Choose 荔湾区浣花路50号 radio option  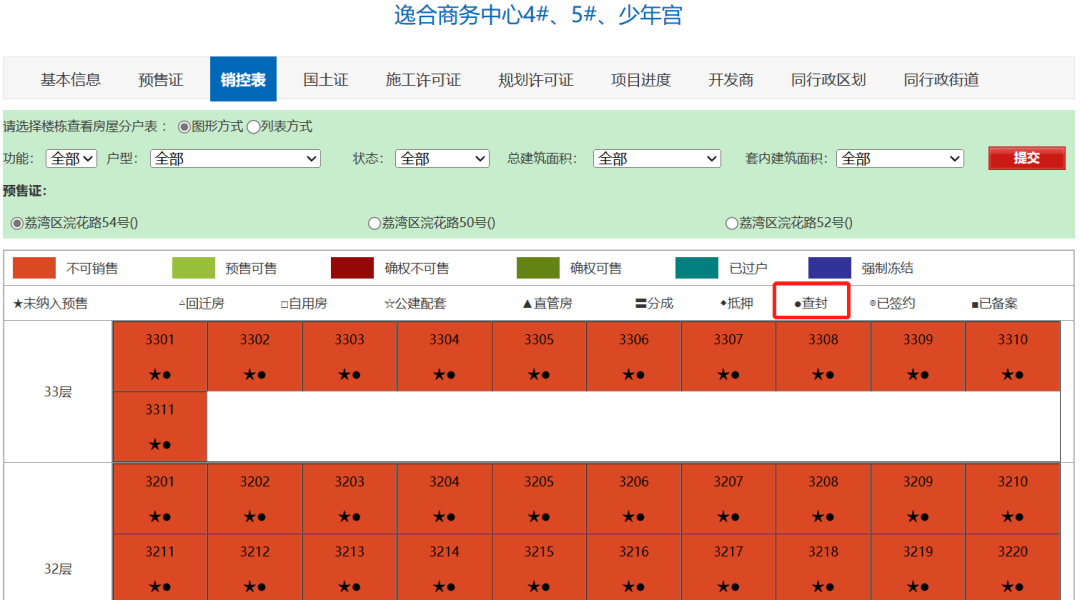374,223
